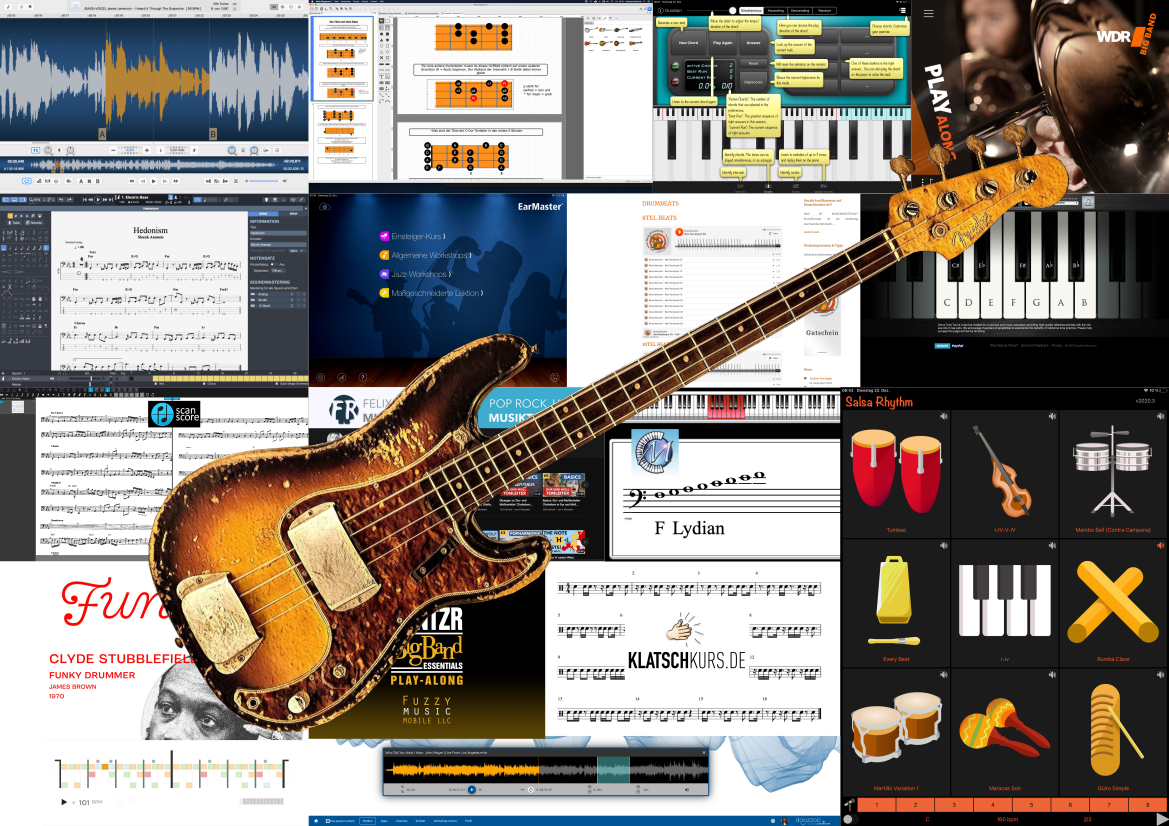Play the John Mayer track in doozzoo player
The image size is (1169, 826).
[471, 789]
